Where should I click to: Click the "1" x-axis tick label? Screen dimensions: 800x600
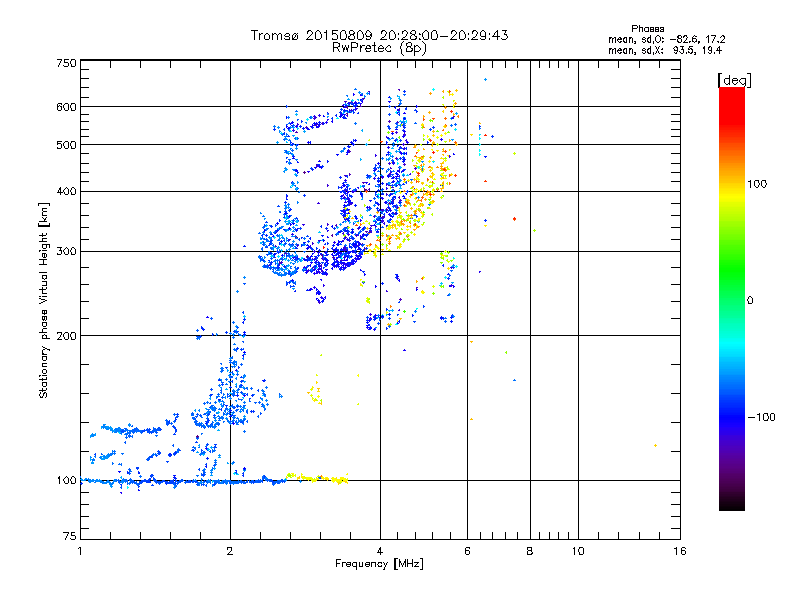(80, 551)
